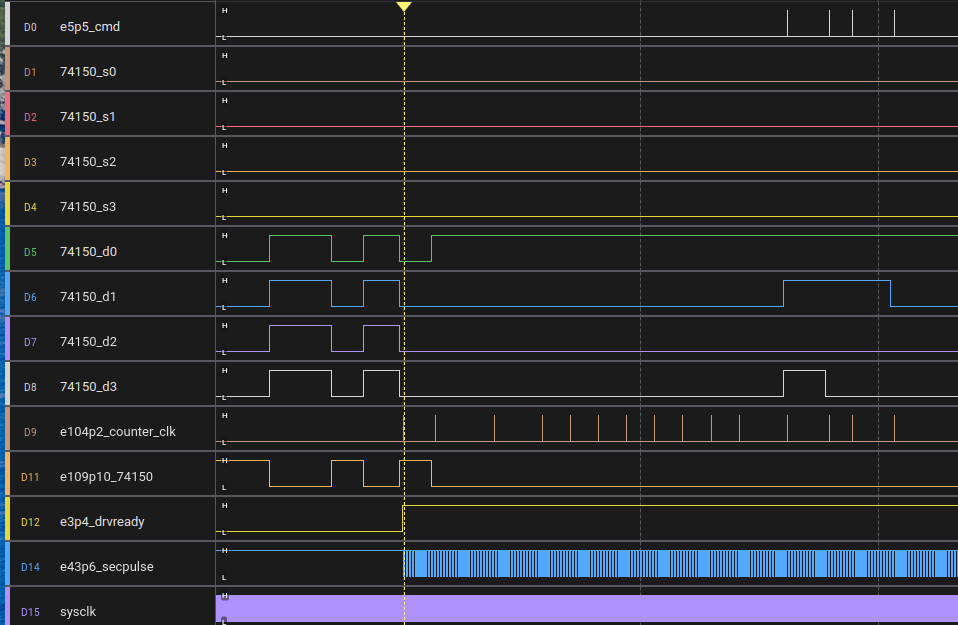Select the 74150_d2 channel label
Screen dimensions: 958x625
(89, 342)
